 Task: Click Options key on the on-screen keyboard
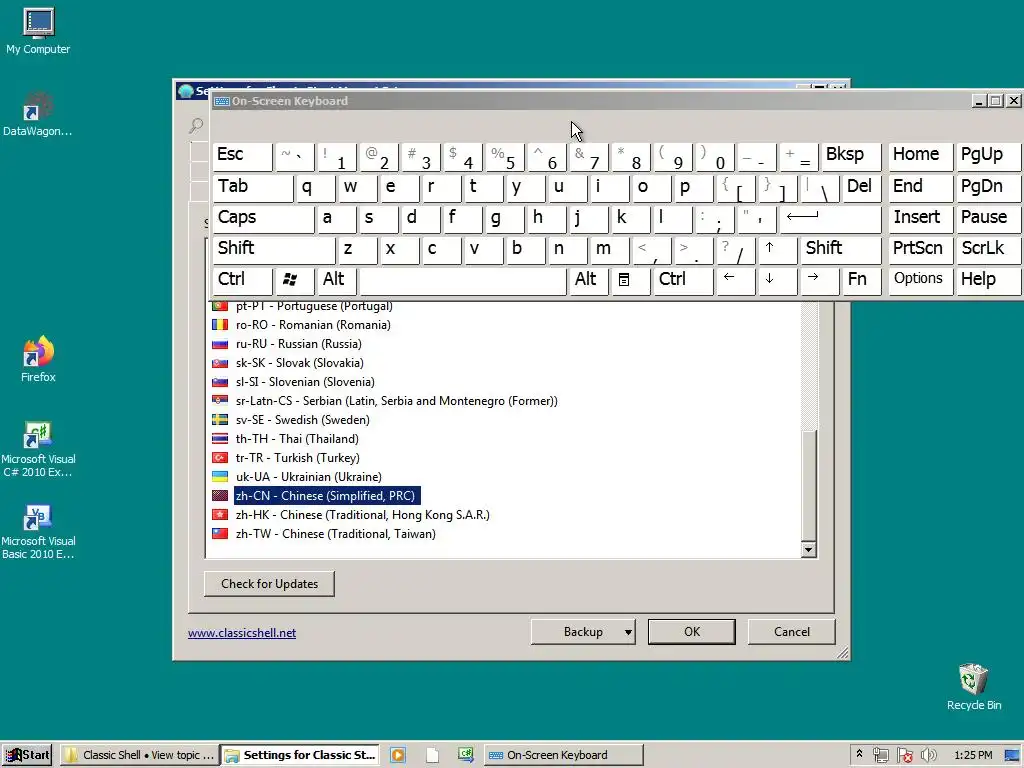pos(920,280)
